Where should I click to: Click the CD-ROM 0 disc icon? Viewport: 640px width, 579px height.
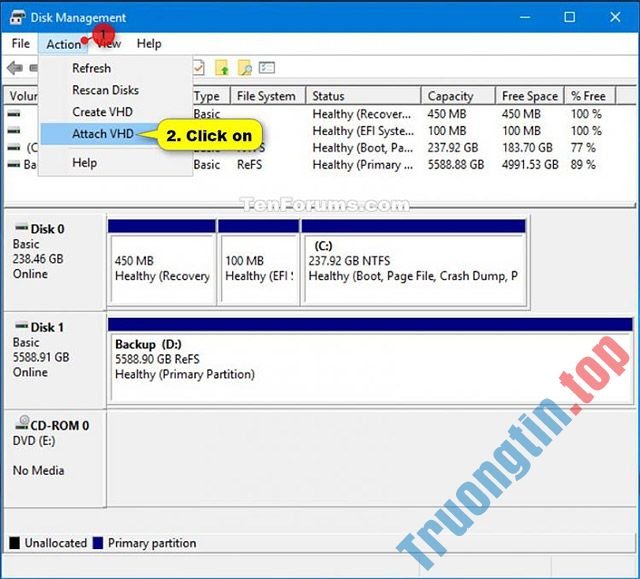point(22,423)
